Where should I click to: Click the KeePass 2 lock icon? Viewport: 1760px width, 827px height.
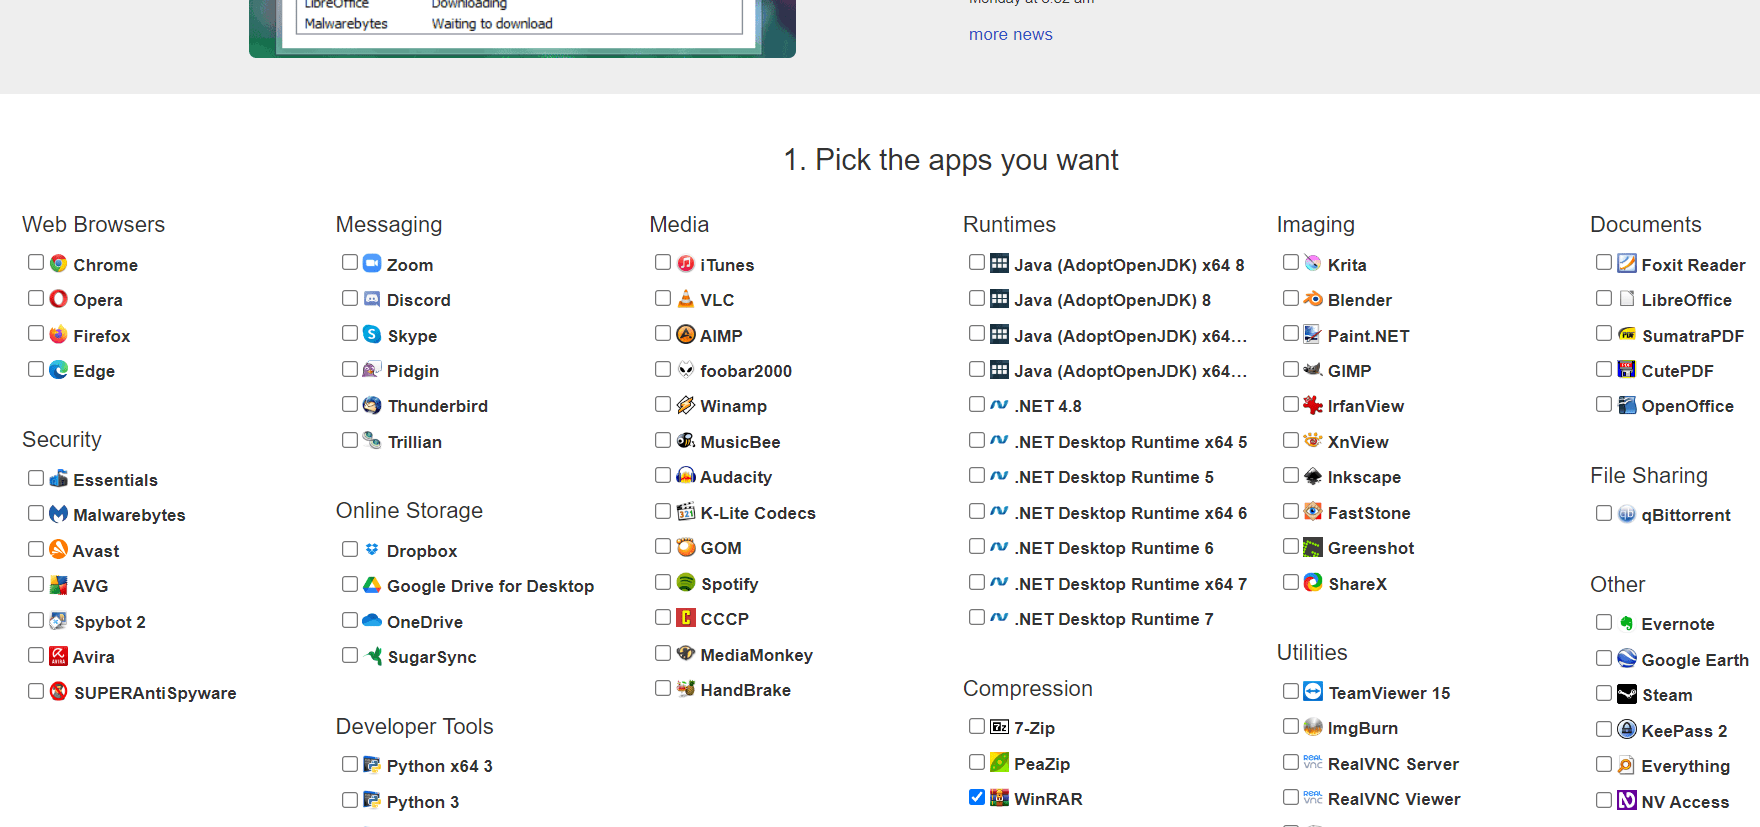coord(1627,729)
